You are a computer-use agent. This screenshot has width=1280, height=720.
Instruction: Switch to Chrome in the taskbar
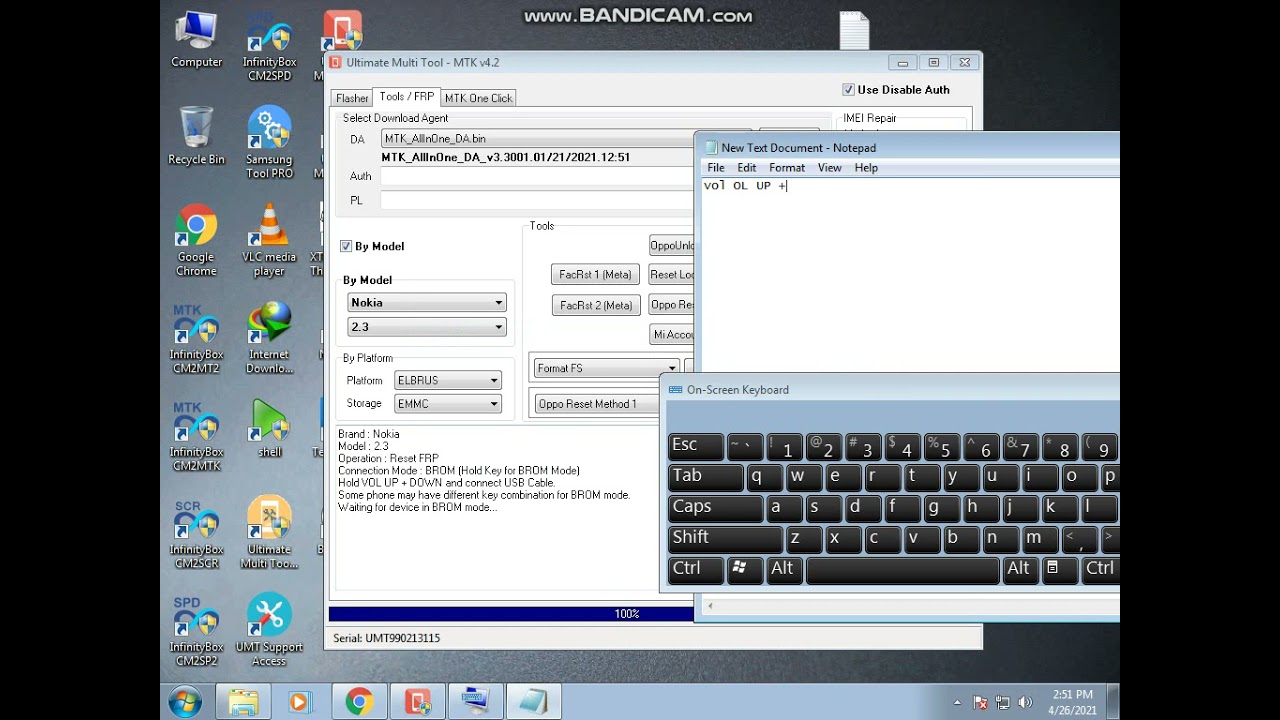tap(359, 702)
